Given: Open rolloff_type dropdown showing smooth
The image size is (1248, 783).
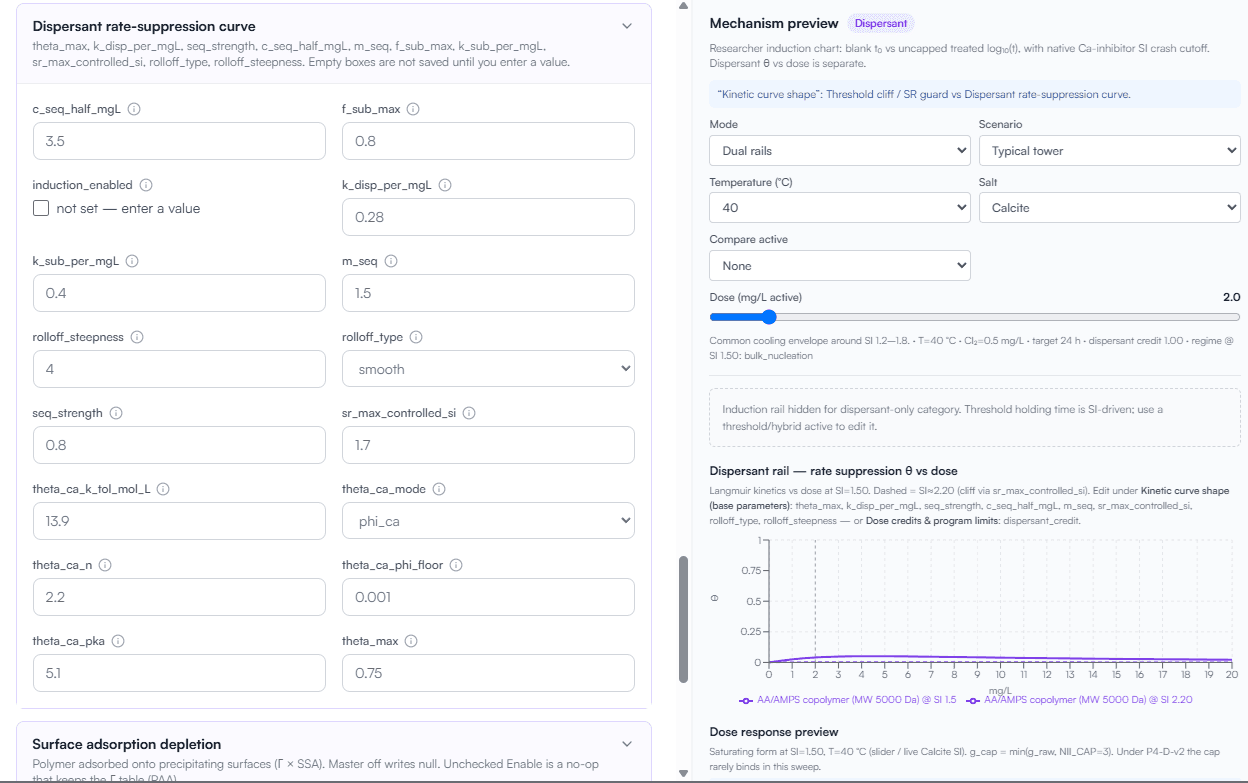Looking at the screenshot, I should (488, 369).
